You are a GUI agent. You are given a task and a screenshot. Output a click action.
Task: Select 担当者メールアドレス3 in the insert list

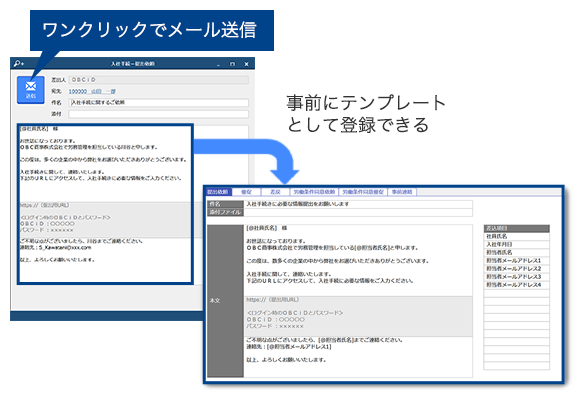516,277
